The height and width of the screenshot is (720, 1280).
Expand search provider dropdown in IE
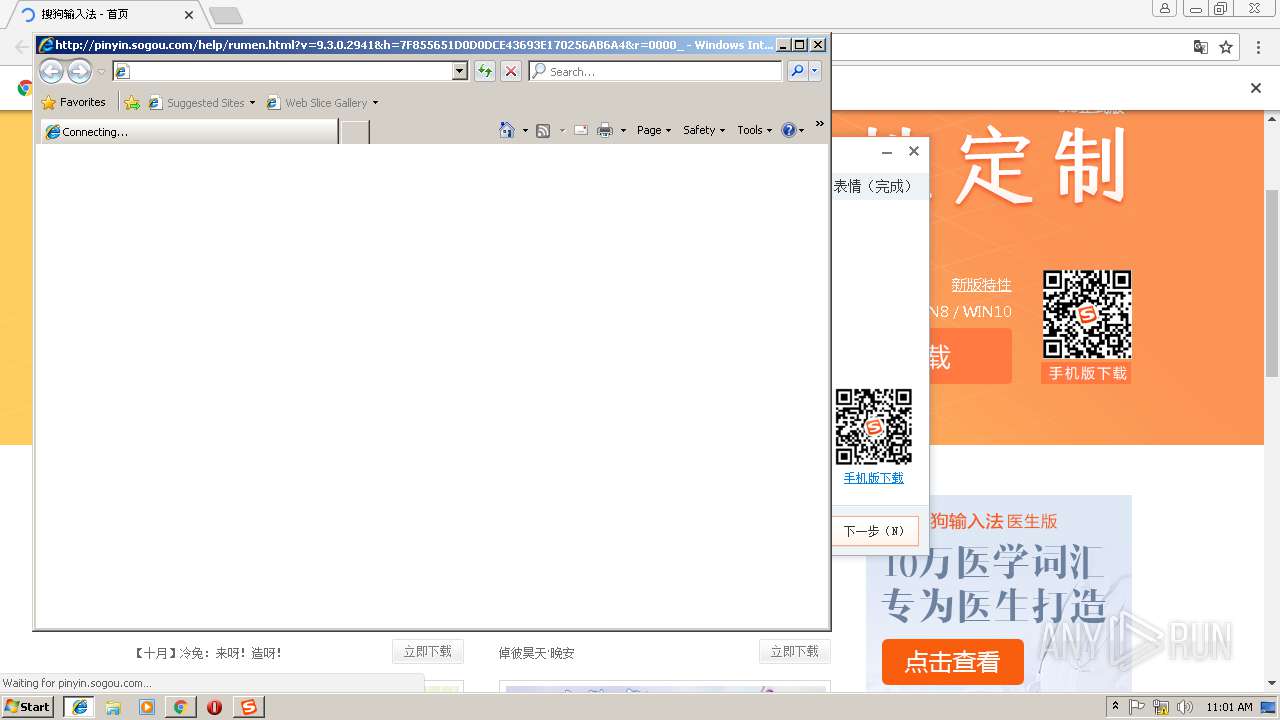[815, 71]
